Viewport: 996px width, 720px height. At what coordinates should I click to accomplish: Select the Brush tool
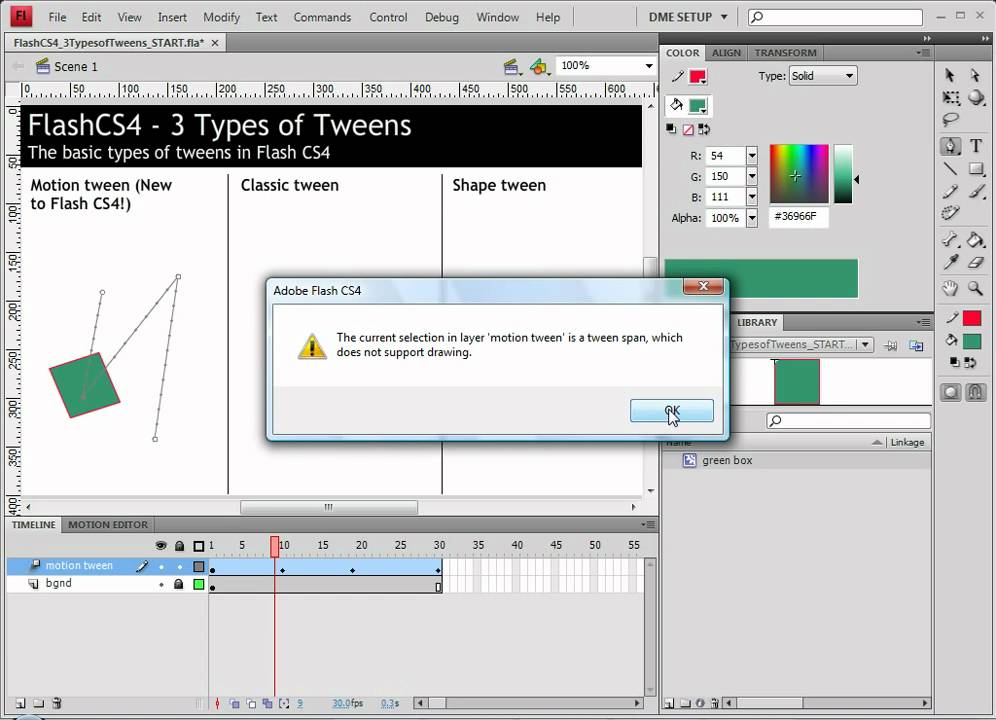point(976,191)
